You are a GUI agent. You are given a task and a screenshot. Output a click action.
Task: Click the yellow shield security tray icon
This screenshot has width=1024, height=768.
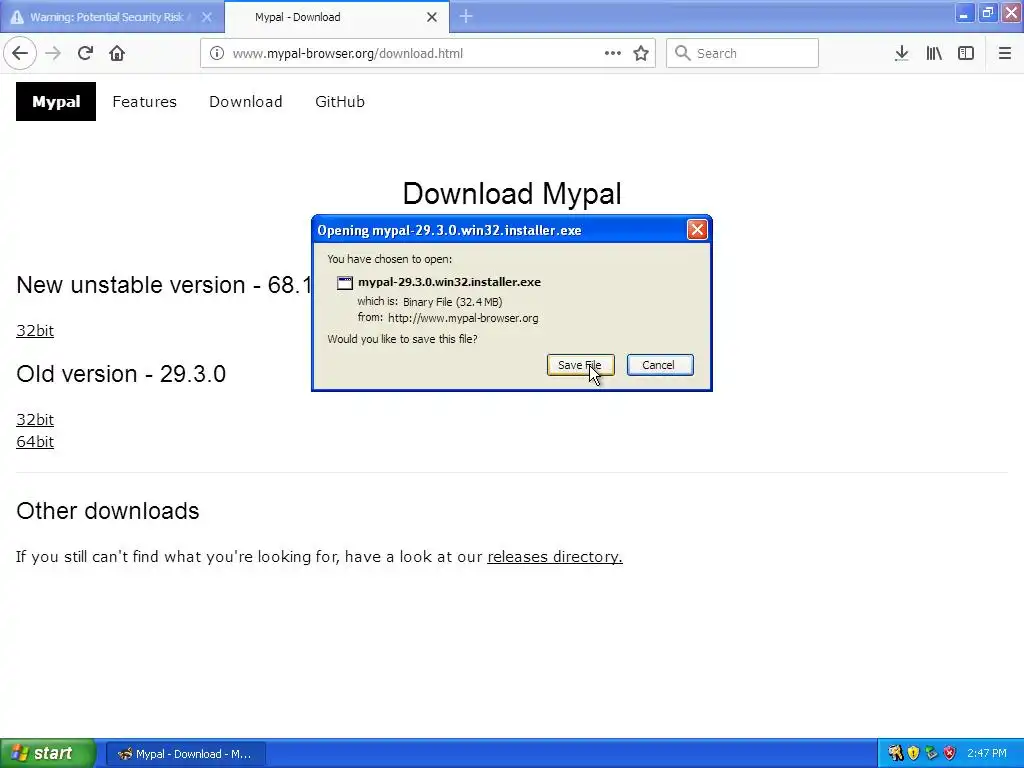914,753
